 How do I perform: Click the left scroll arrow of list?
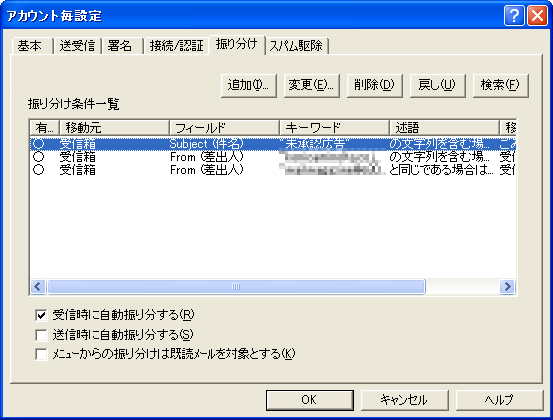38,286
